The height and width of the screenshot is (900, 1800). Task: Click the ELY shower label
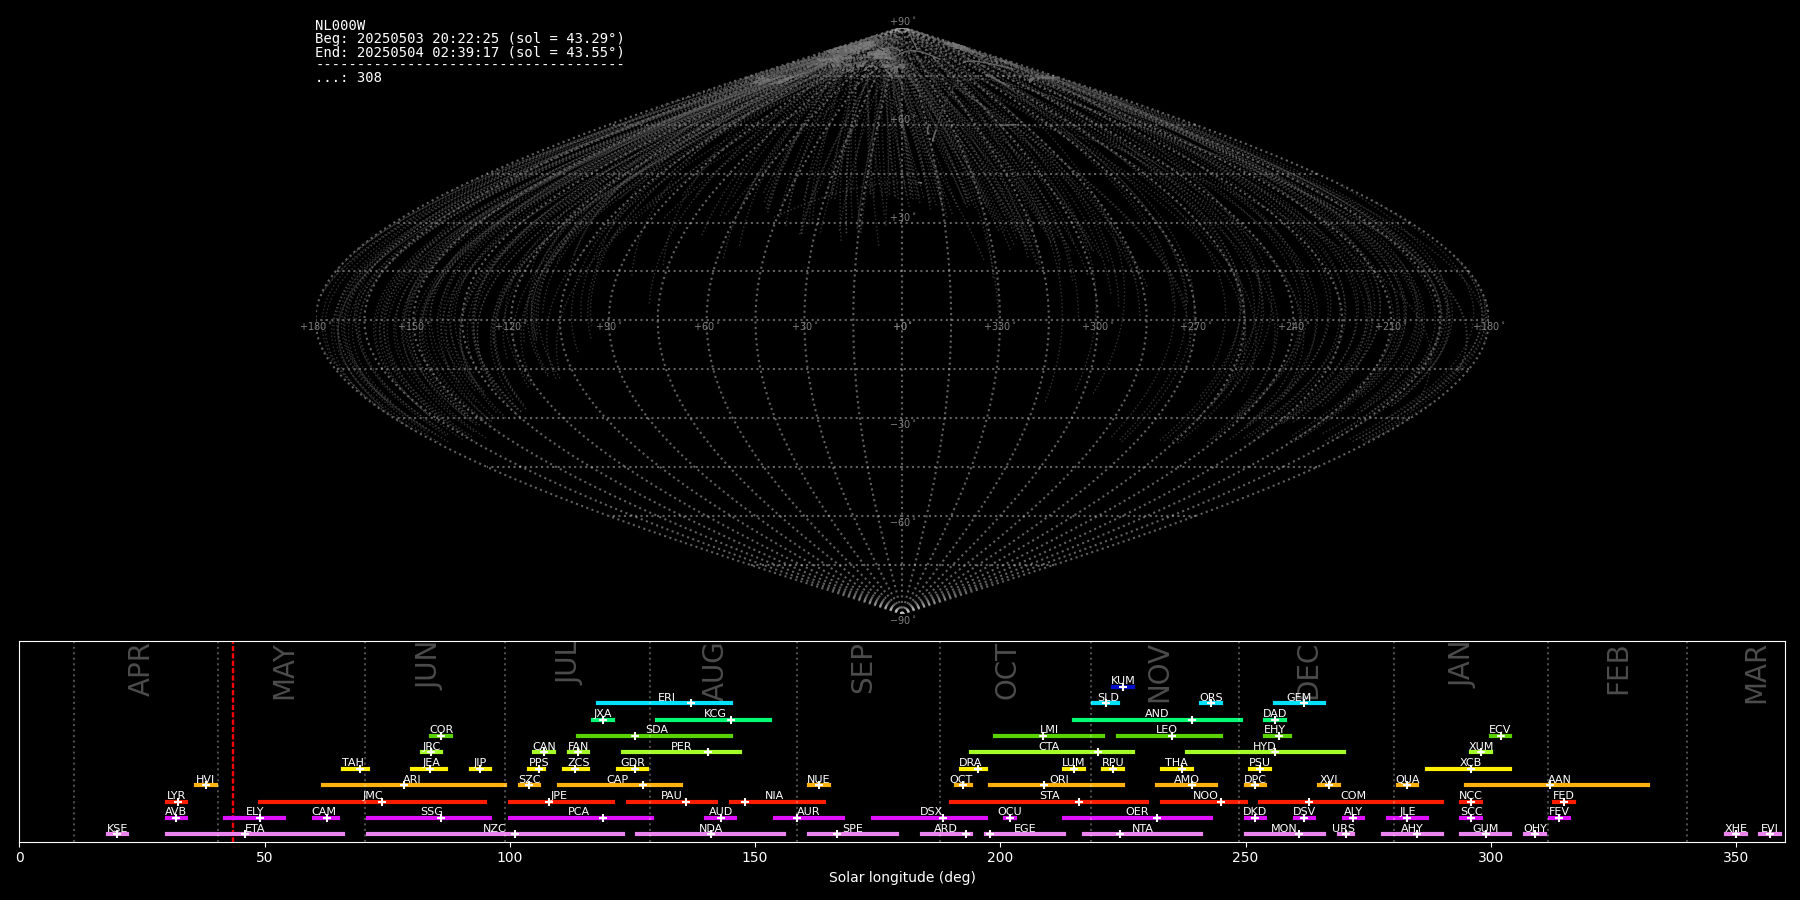tap(255, 811)
